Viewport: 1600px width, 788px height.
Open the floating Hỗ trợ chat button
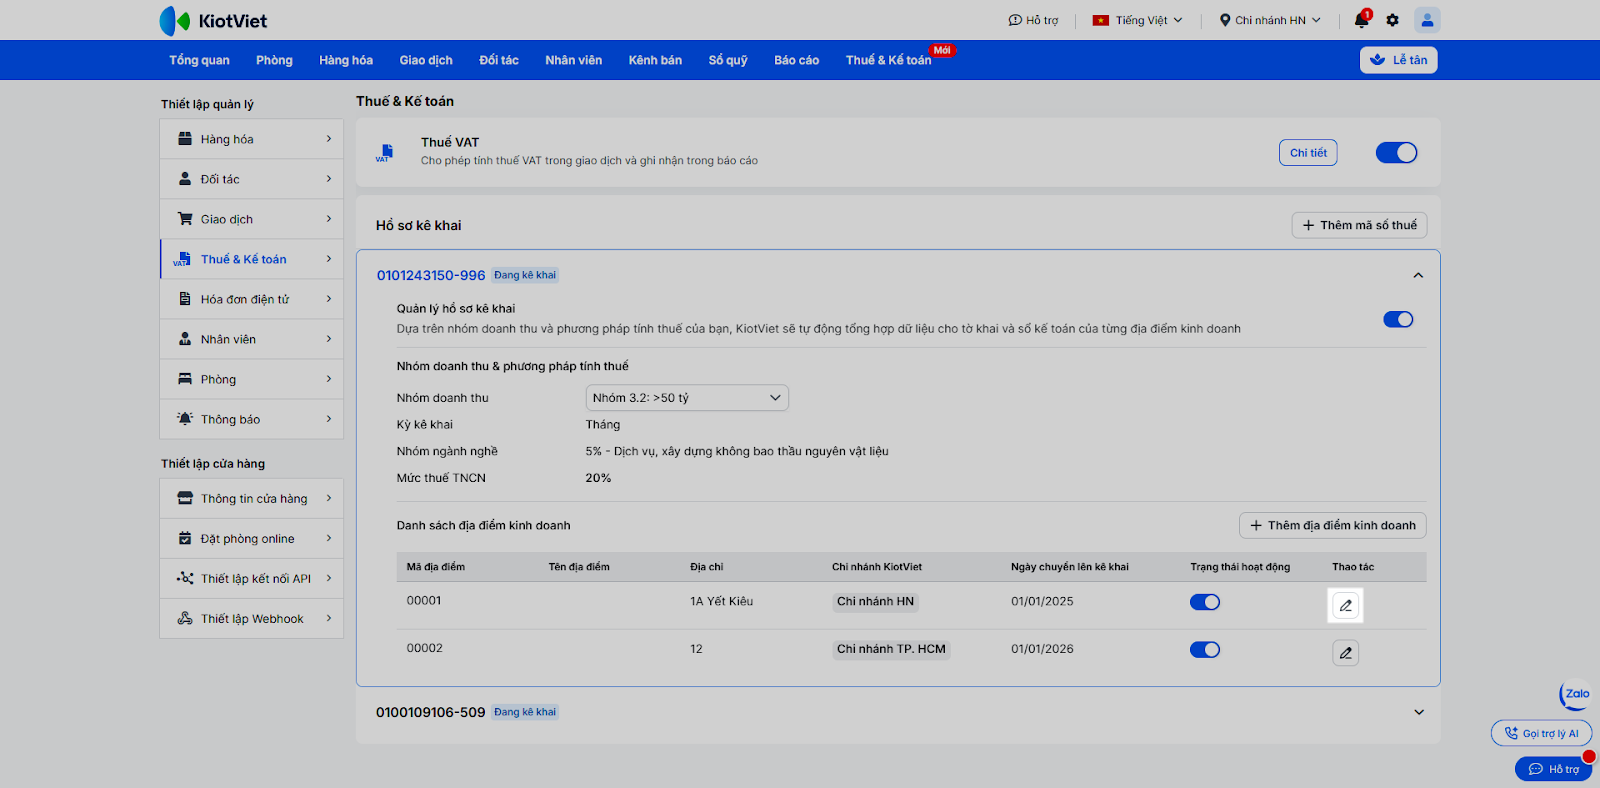[1553, 769]
